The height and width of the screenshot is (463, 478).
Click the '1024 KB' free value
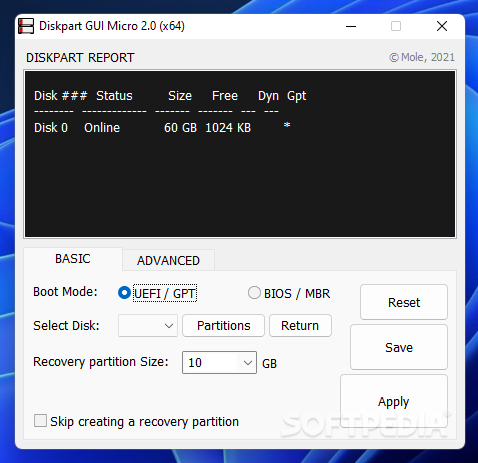tap(228, 128)
